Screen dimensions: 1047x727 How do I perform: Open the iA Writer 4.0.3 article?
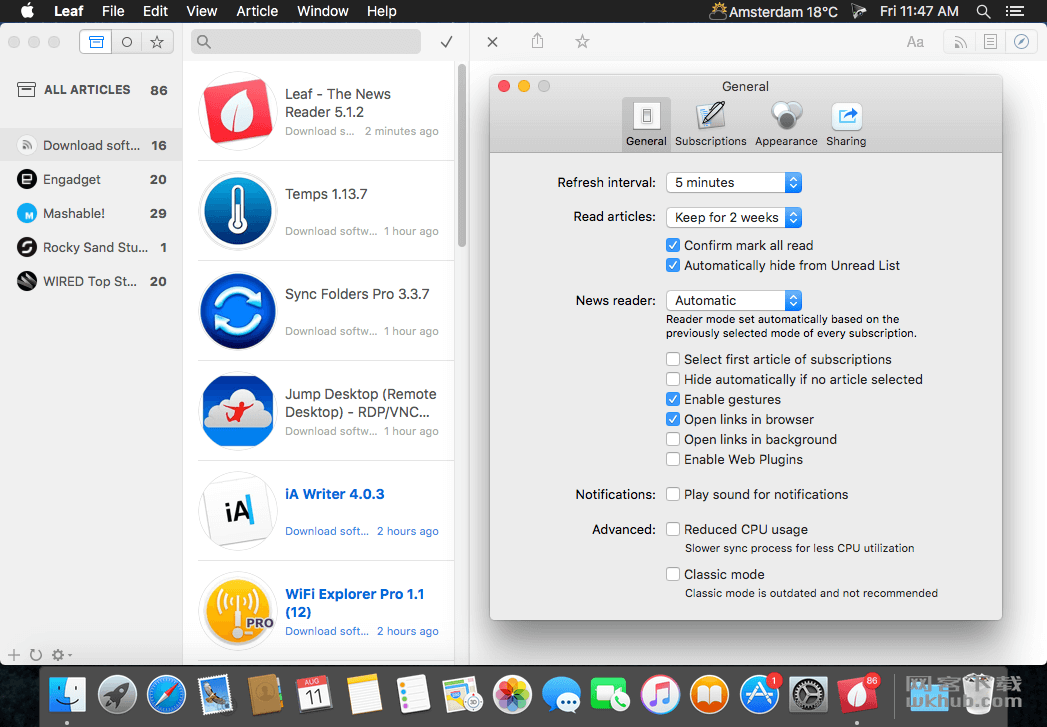pyautogui.click(x=326, y=511)
